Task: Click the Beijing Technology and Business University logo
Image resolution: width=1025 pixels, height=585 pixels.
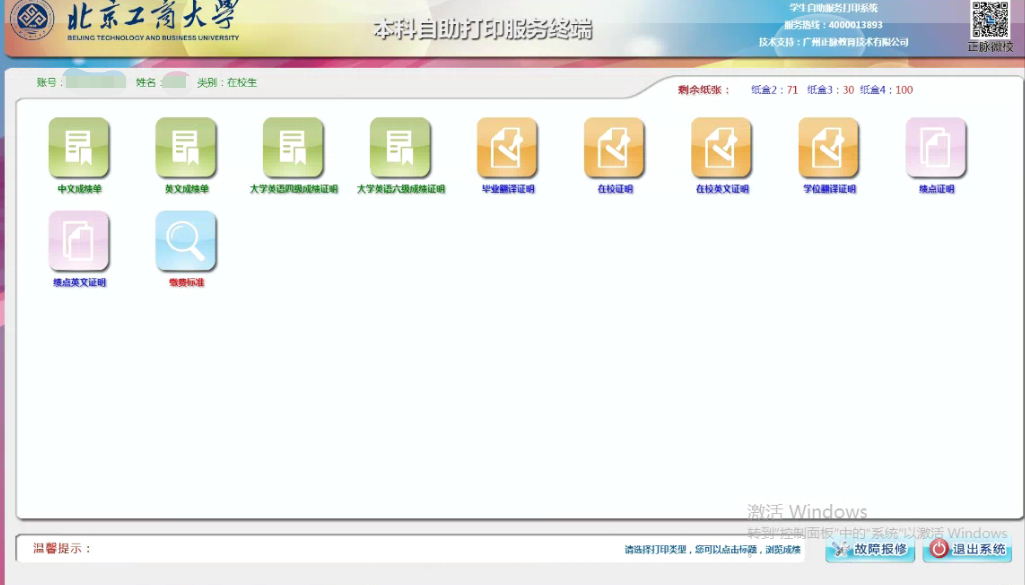Action: pyautogui.click(x=32, y=20)
